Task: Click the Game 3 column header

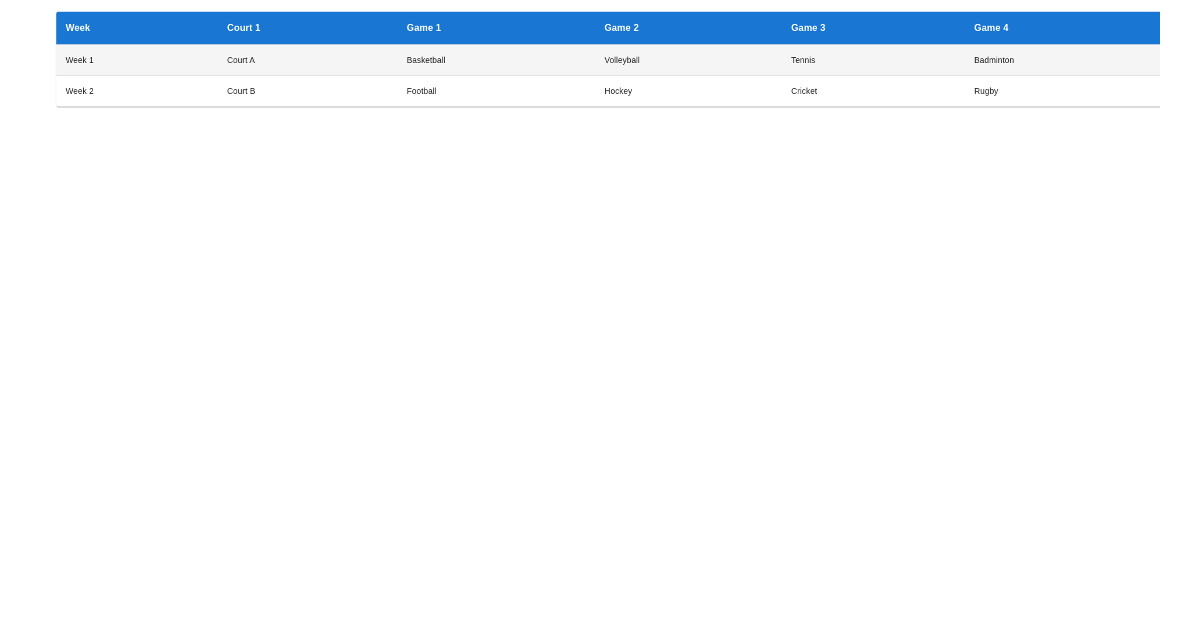Action: pyautogui.click(x=807, y=27)
